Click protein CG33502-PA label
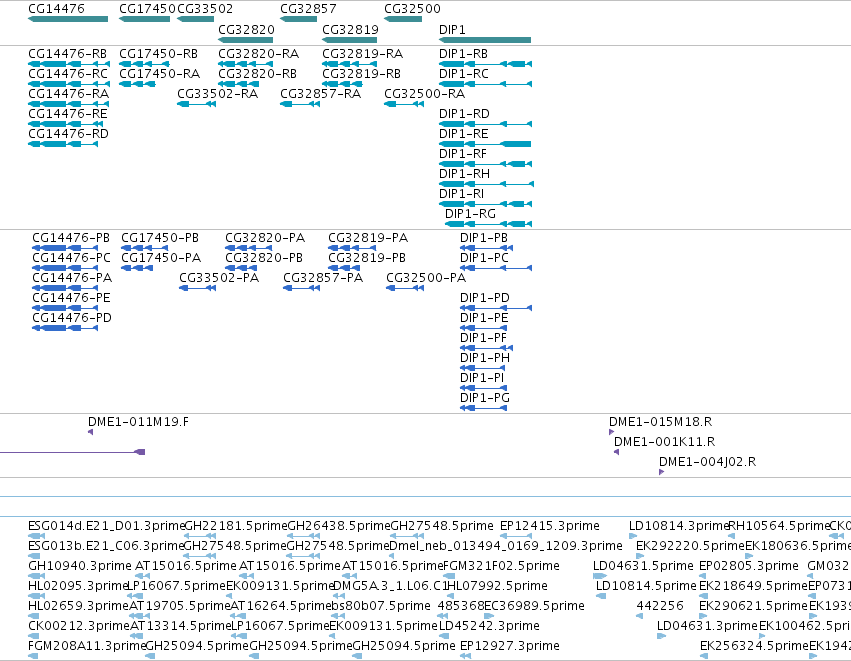This screenshot has width=851, height=661. click(219, 278)
